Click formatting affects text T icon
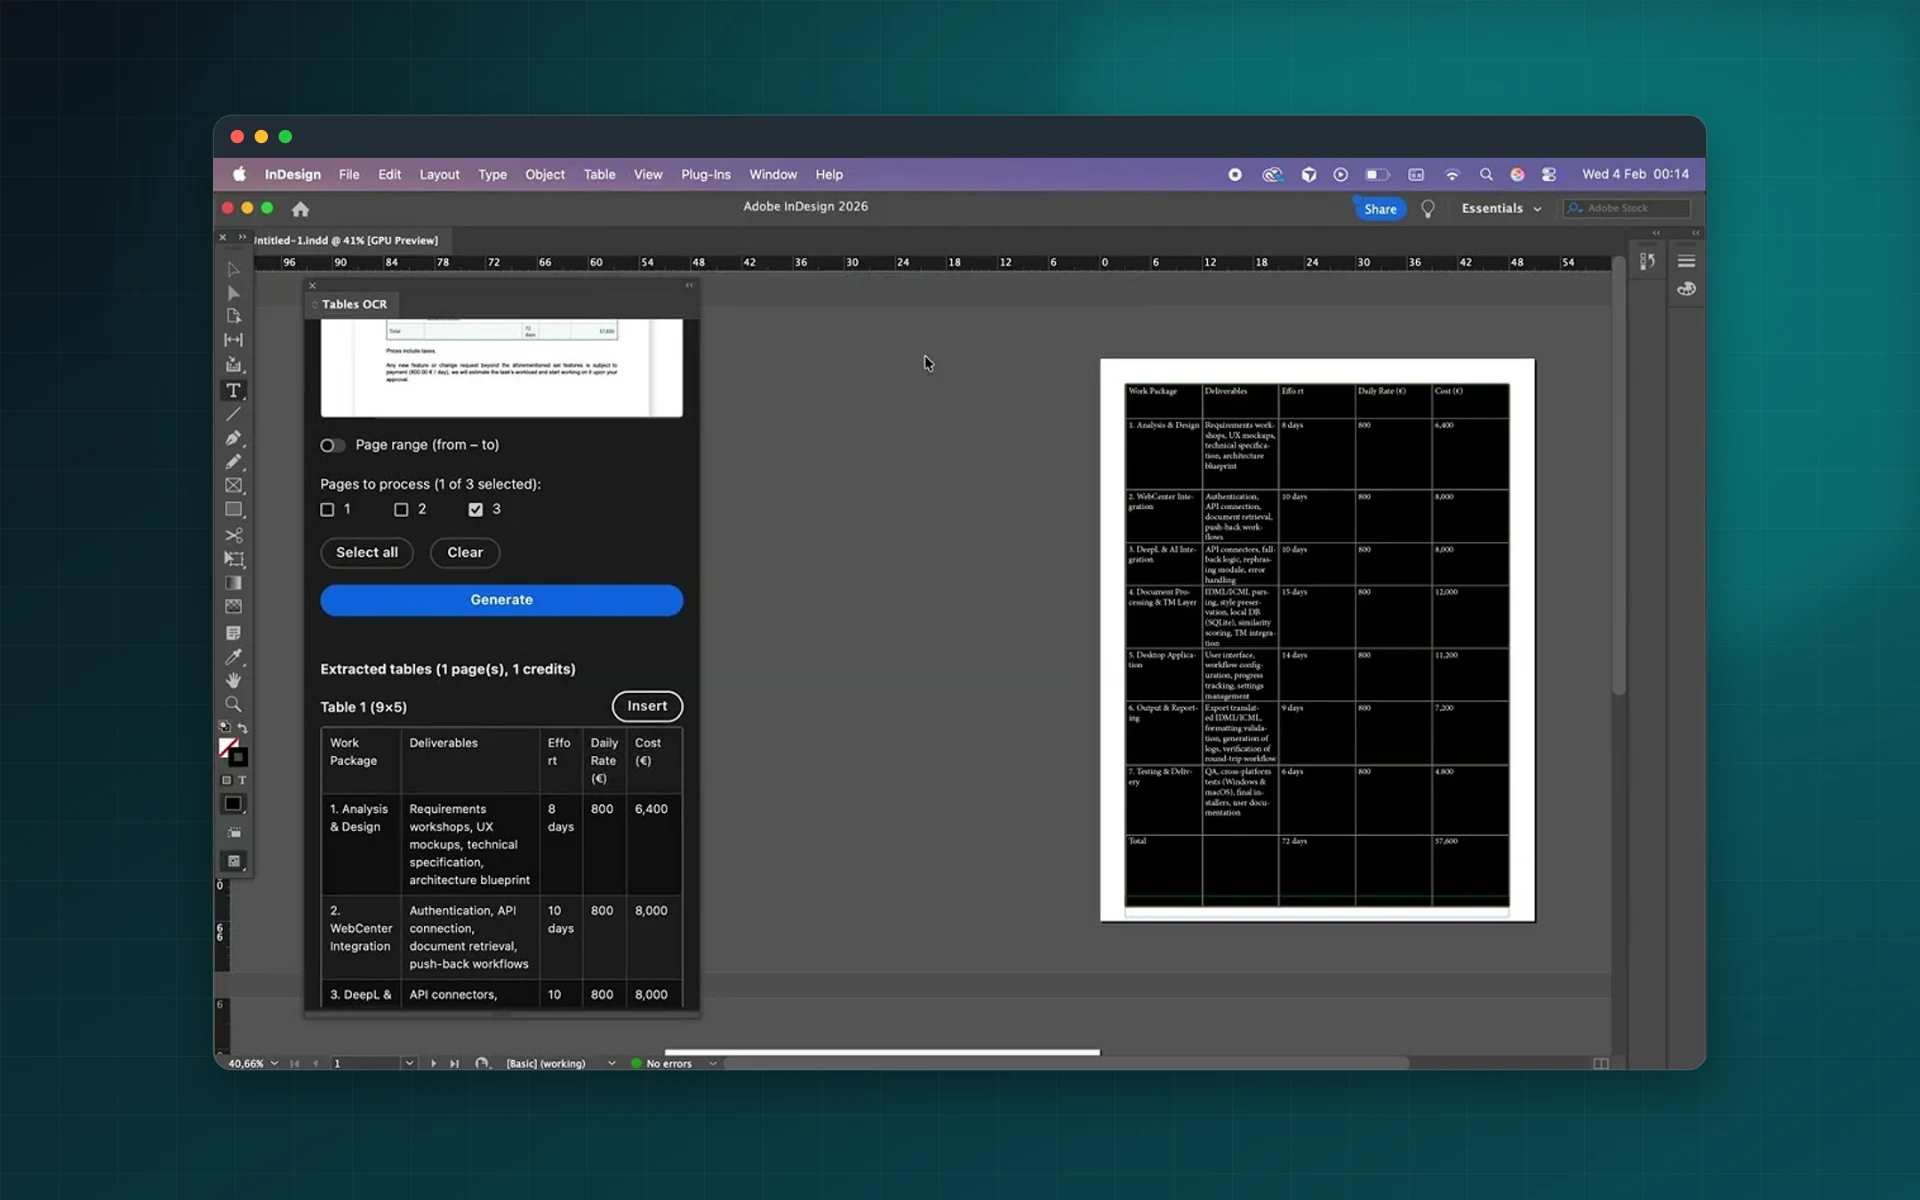This screenshot has width=1920, height=1200. pos(242,780)
